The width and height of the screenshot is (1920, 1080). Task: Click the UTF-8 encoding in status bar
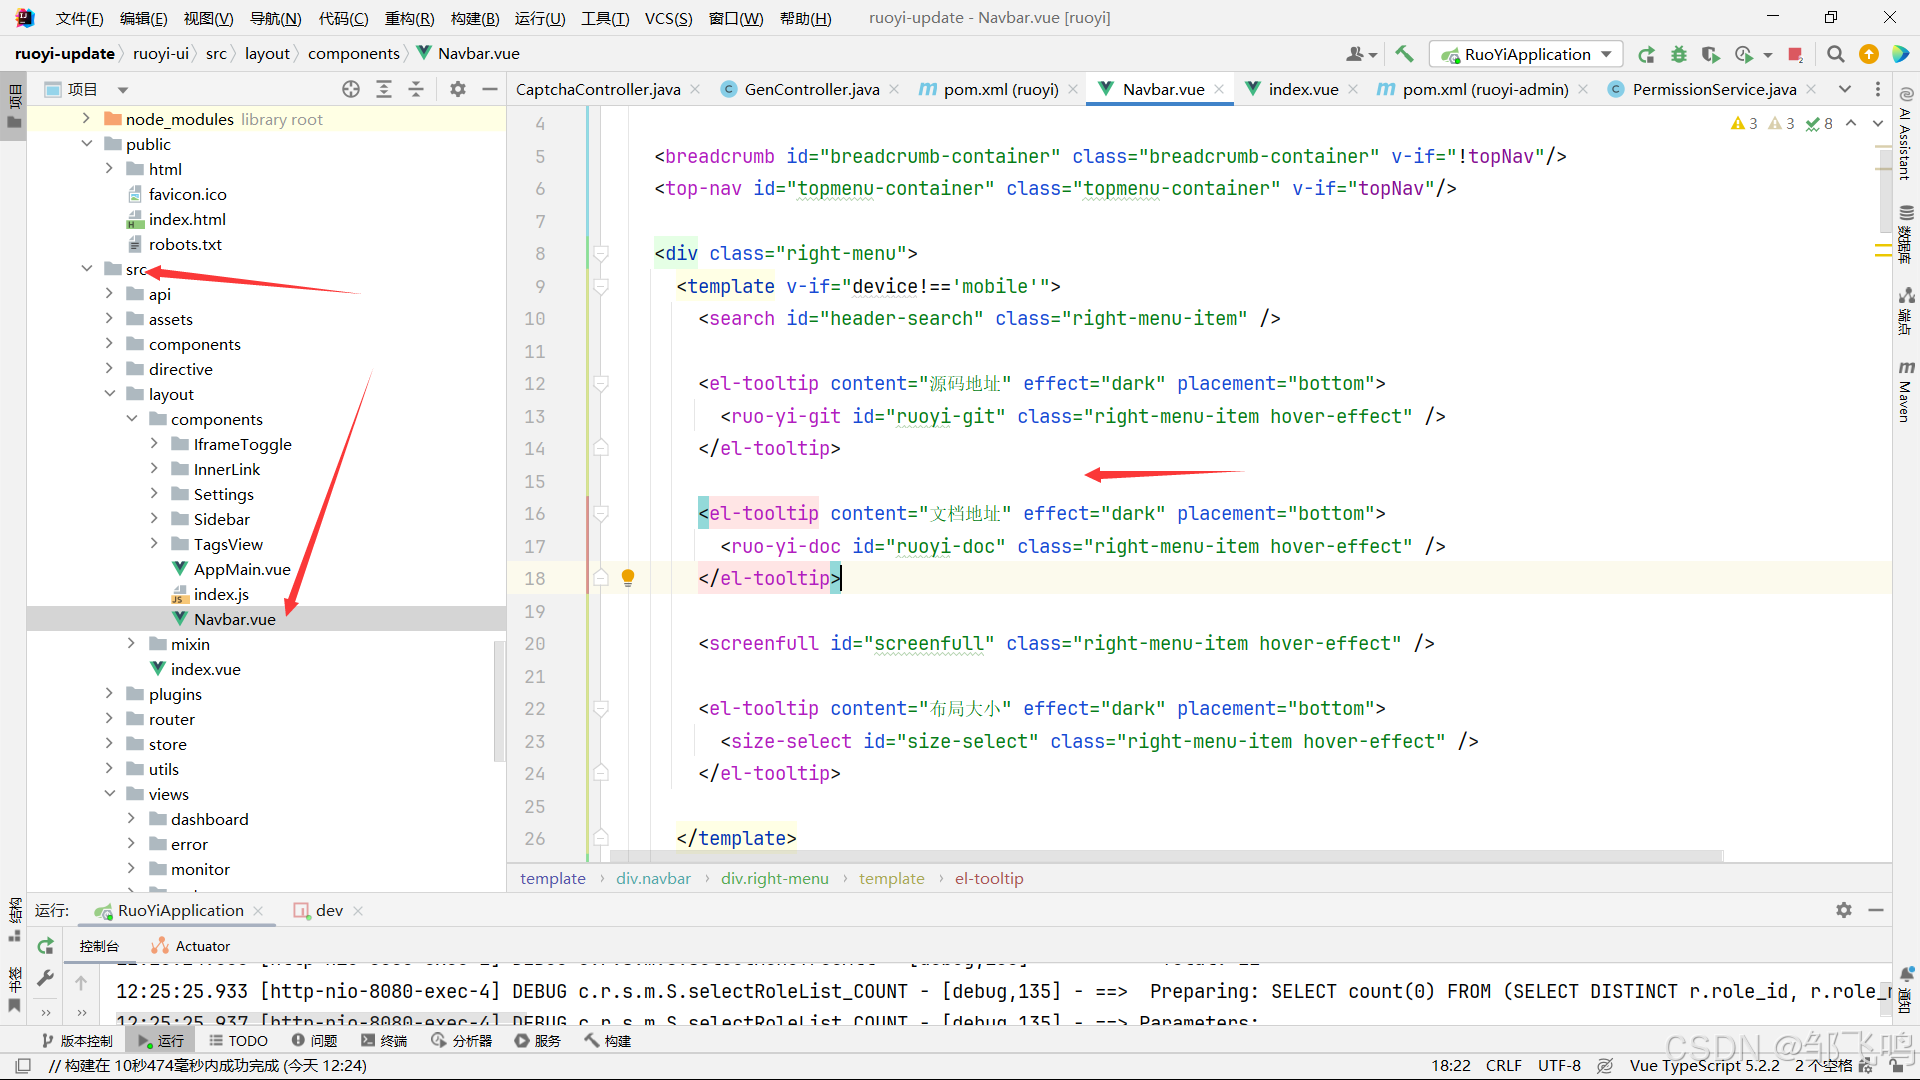pyautogui.click(x=1559, y=1066)
